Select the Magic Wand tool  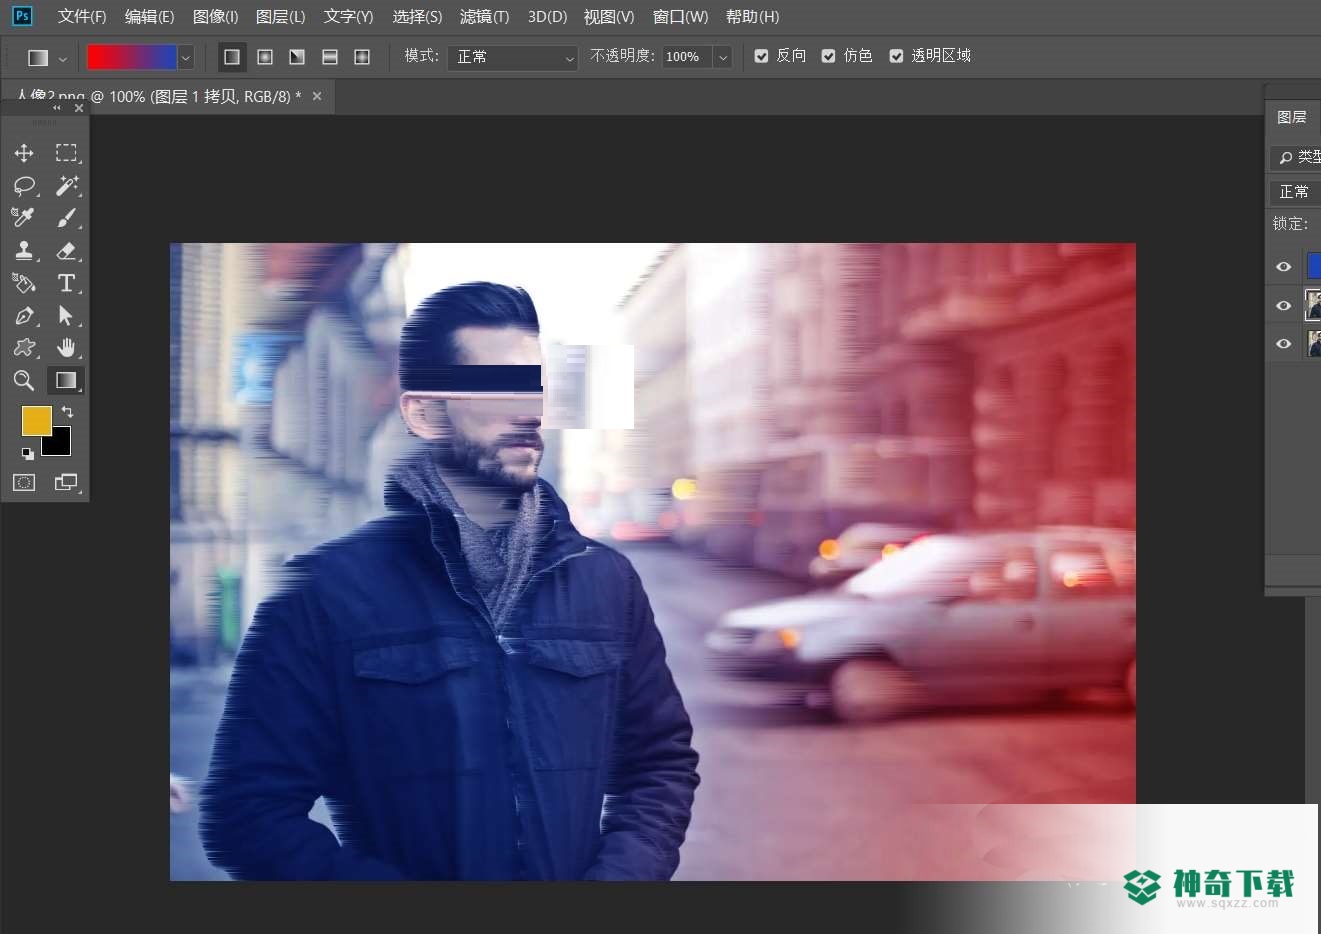(66, 186)
